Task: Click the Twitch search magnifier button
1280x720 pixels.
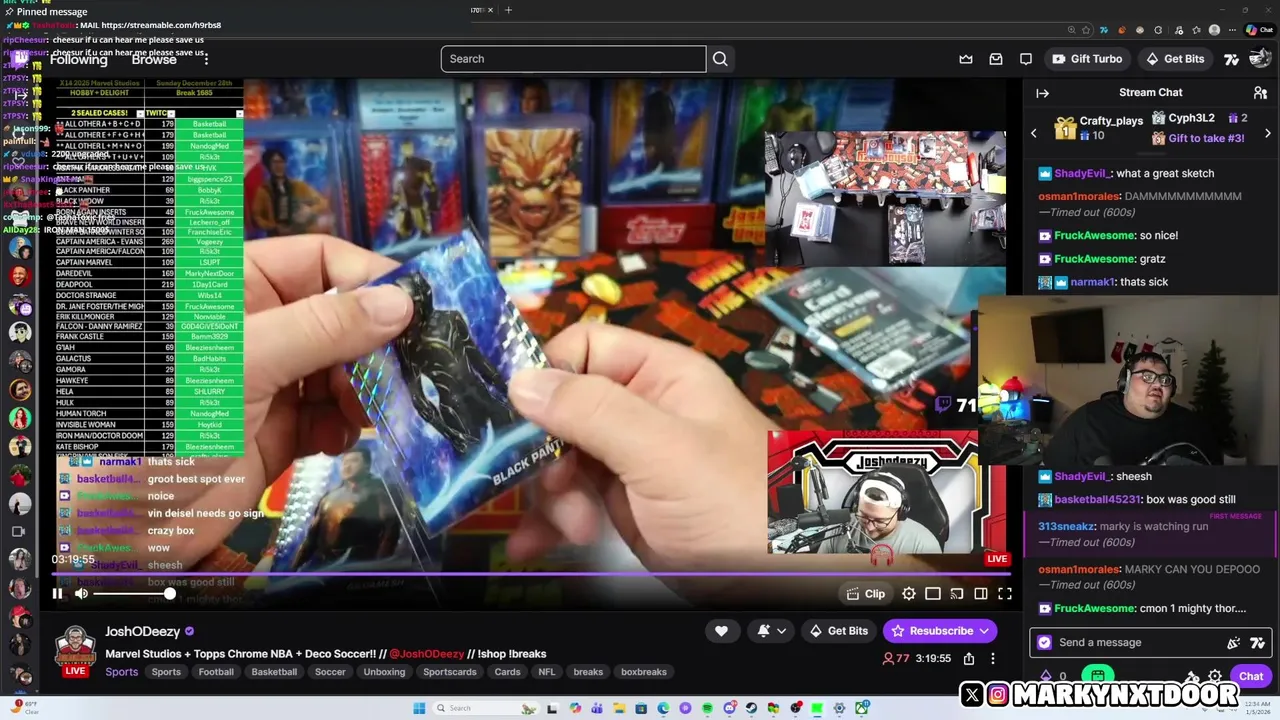Action: (x=720, y=59)
